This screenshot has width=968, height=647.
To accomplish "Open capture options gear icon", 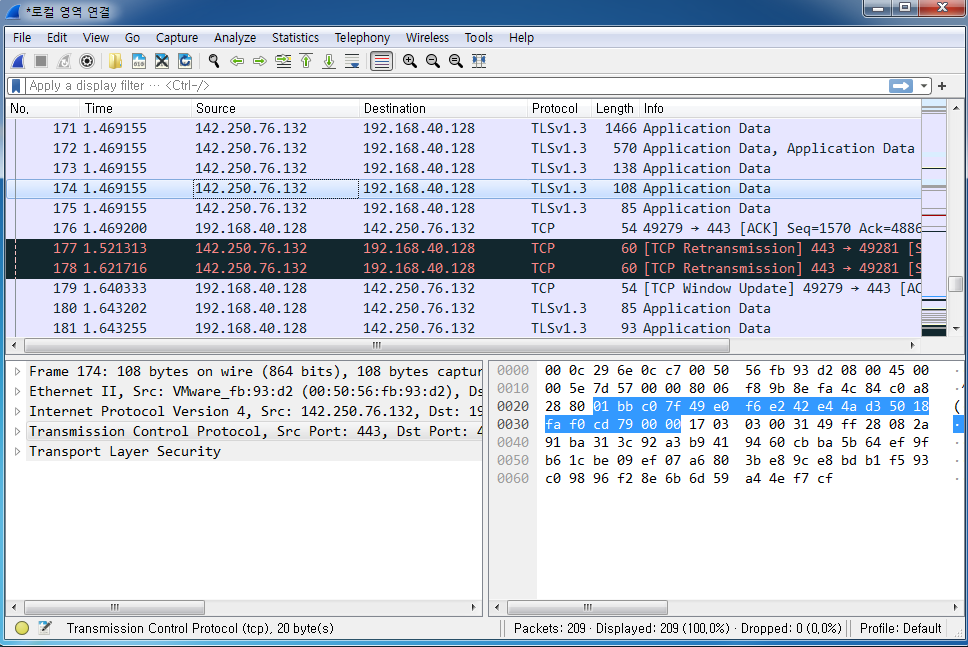I will click(x=87, y=61).
